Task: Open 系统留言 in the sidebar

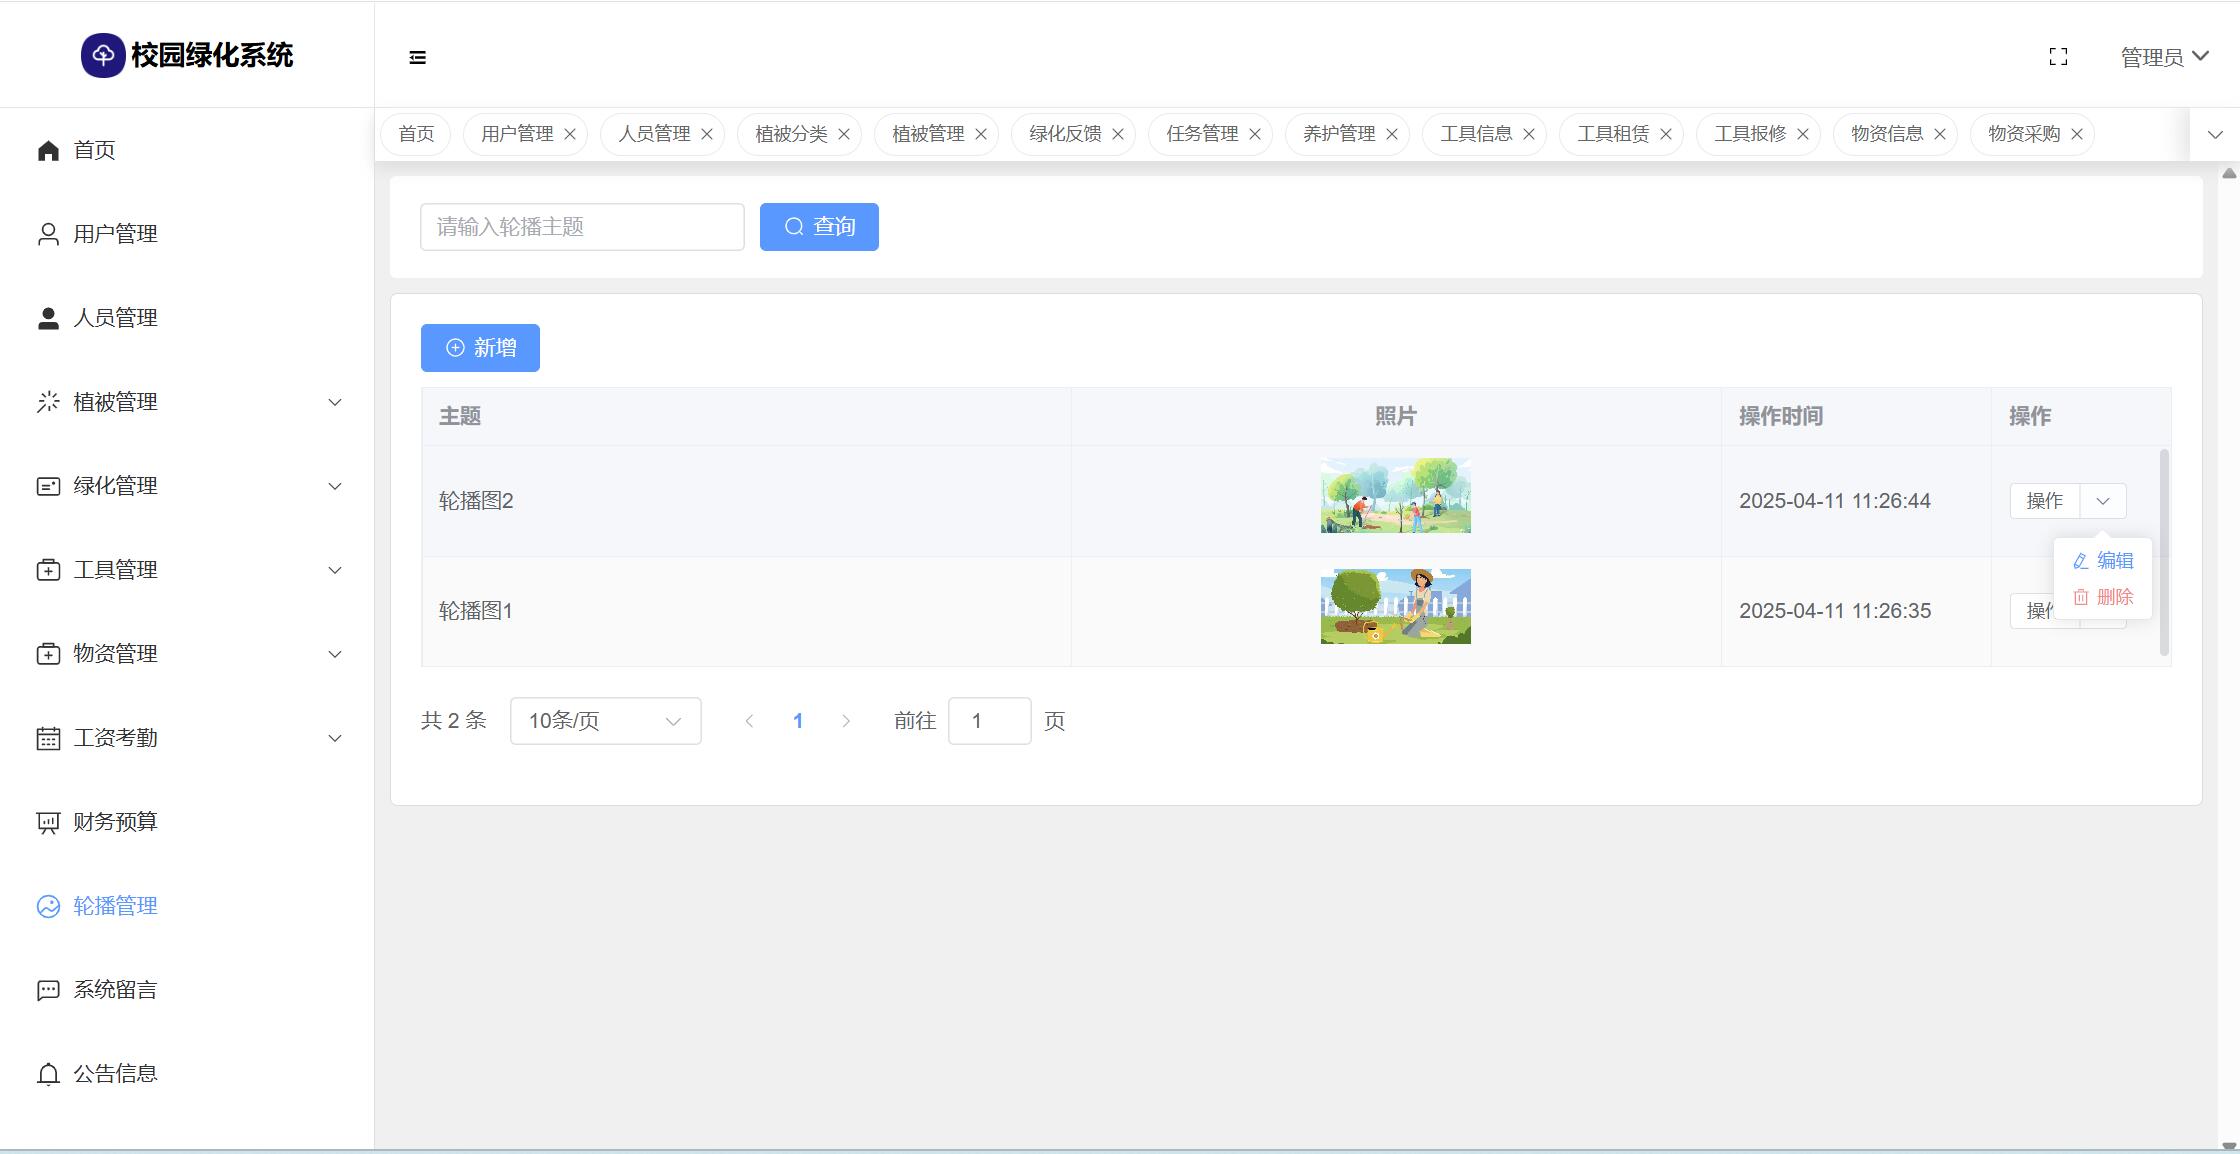Action: pyautogui.click(x=115, y=990)
